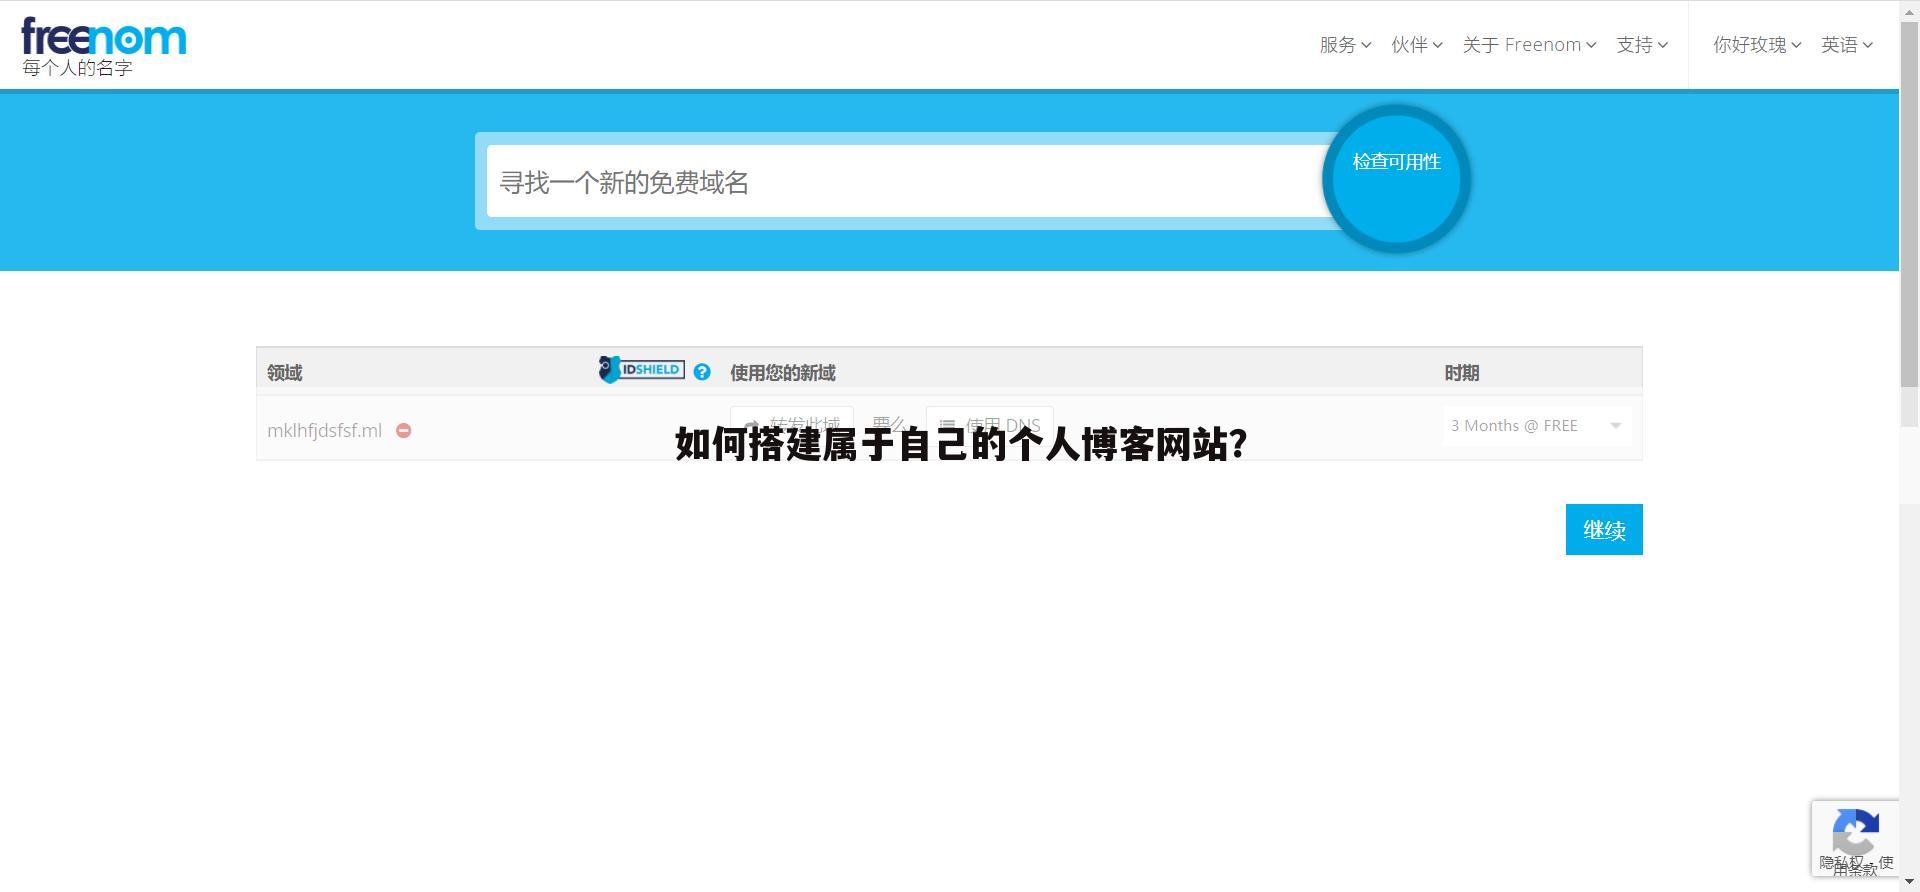The height and width of the screenshot is (892, 1920).
Task: Open the 支持 menu
Action: pyautogui.click(x=1642, y=45)
